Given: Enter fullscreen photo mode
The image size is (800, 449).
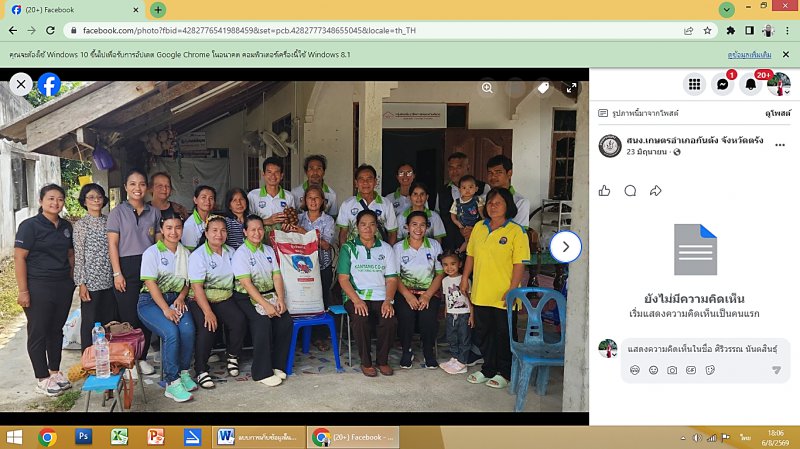Looking at the screenshot, I should click(x=571, y=88).
